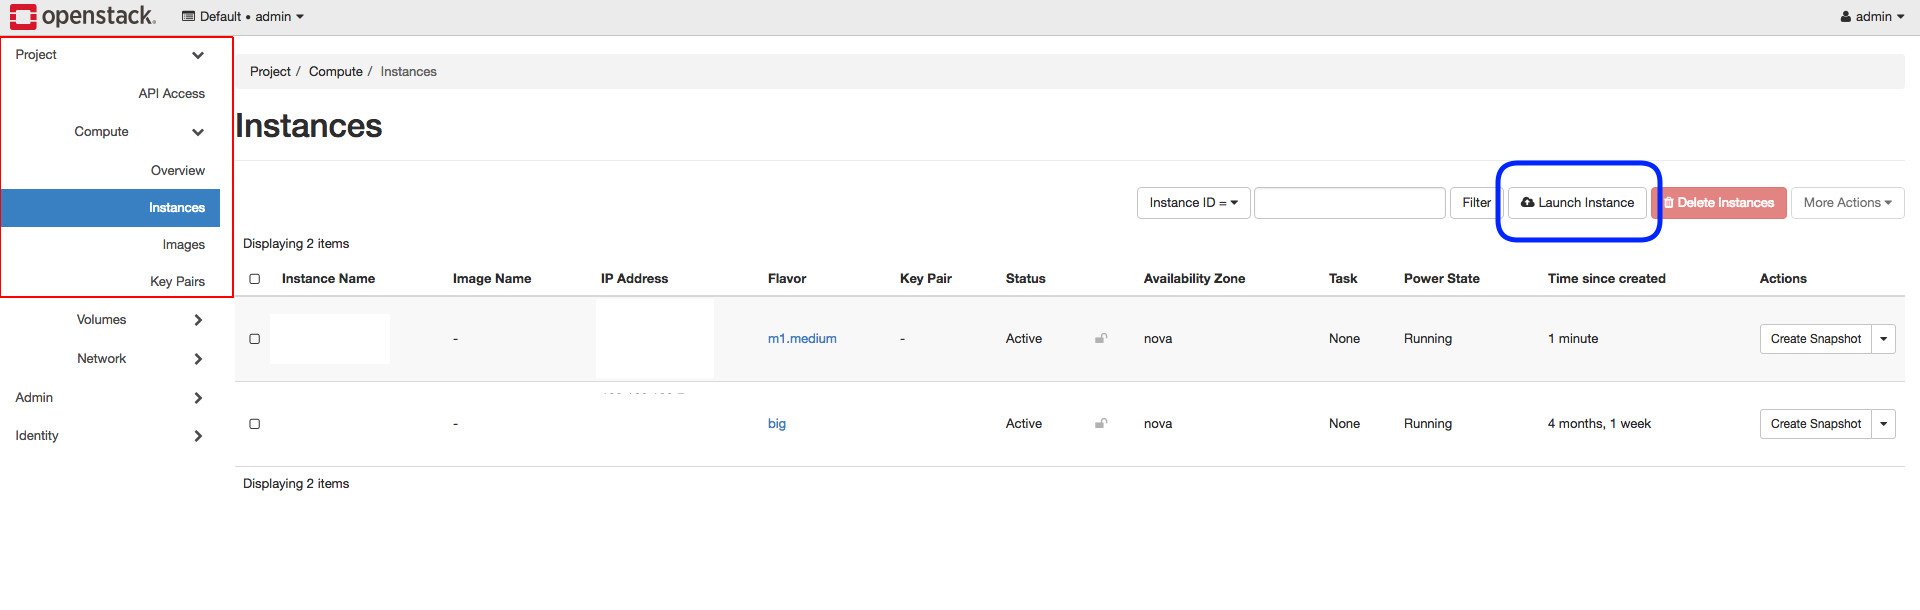
Task: Click the Time since created header
Action: [1606, 279]
